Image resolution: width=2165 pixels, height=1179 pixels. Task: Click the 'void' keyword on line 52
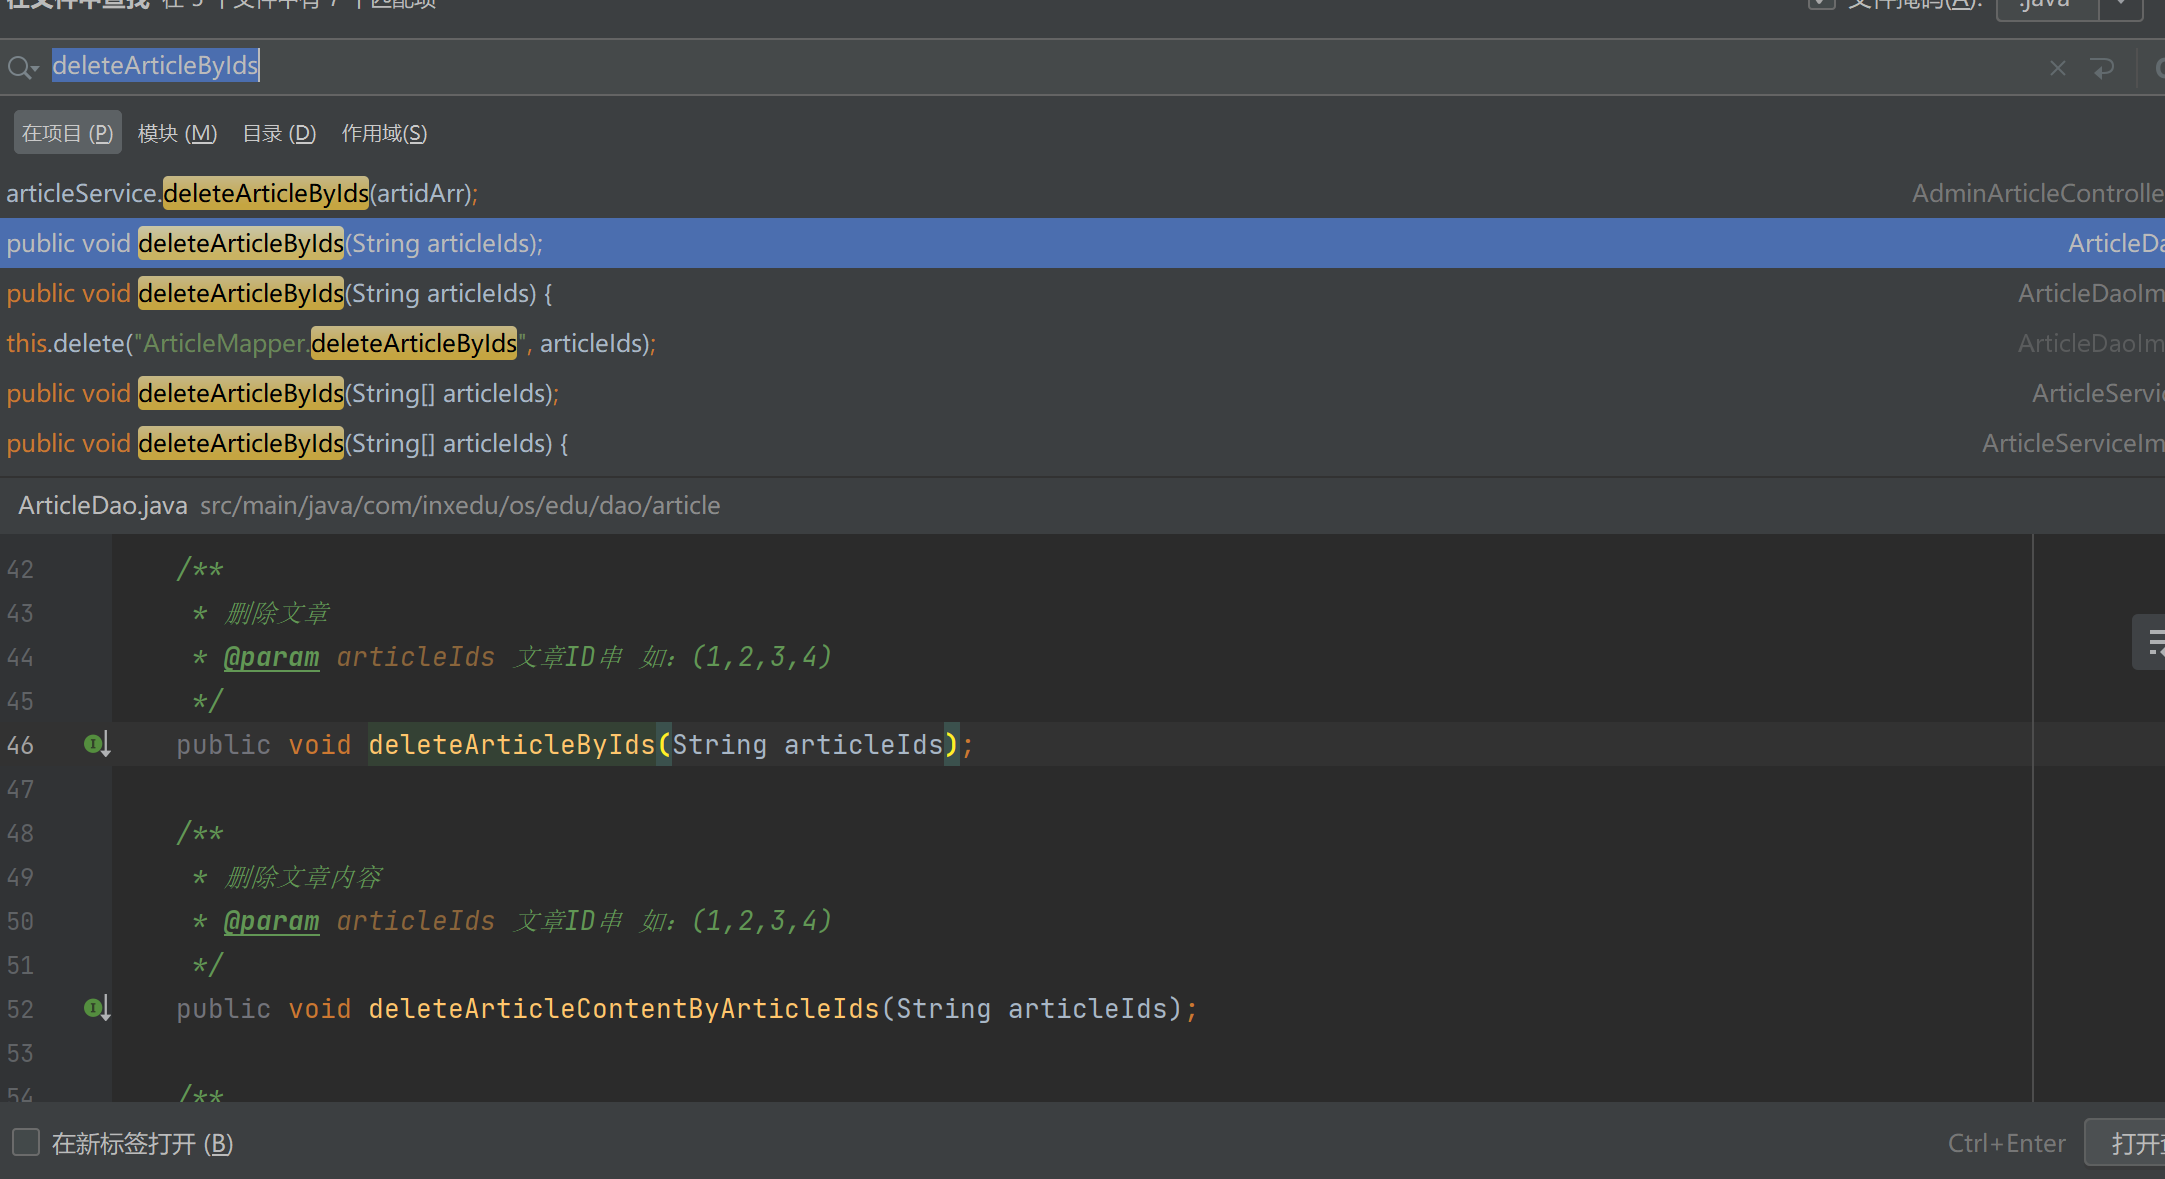click(x=320, y=1008)
